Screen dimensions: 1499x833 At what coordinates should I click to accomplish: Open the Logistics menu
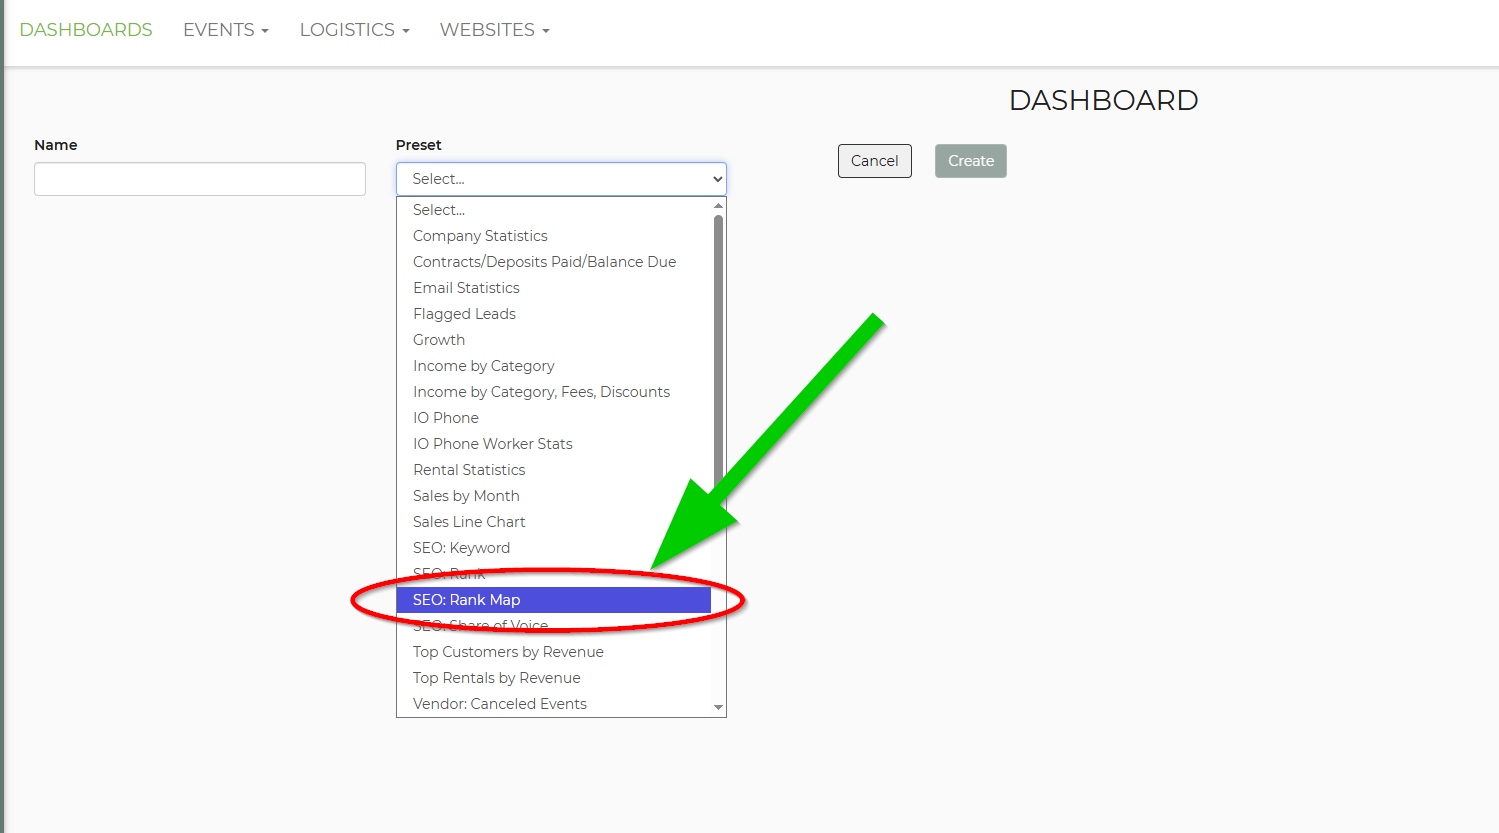click(x=355, y=30)
